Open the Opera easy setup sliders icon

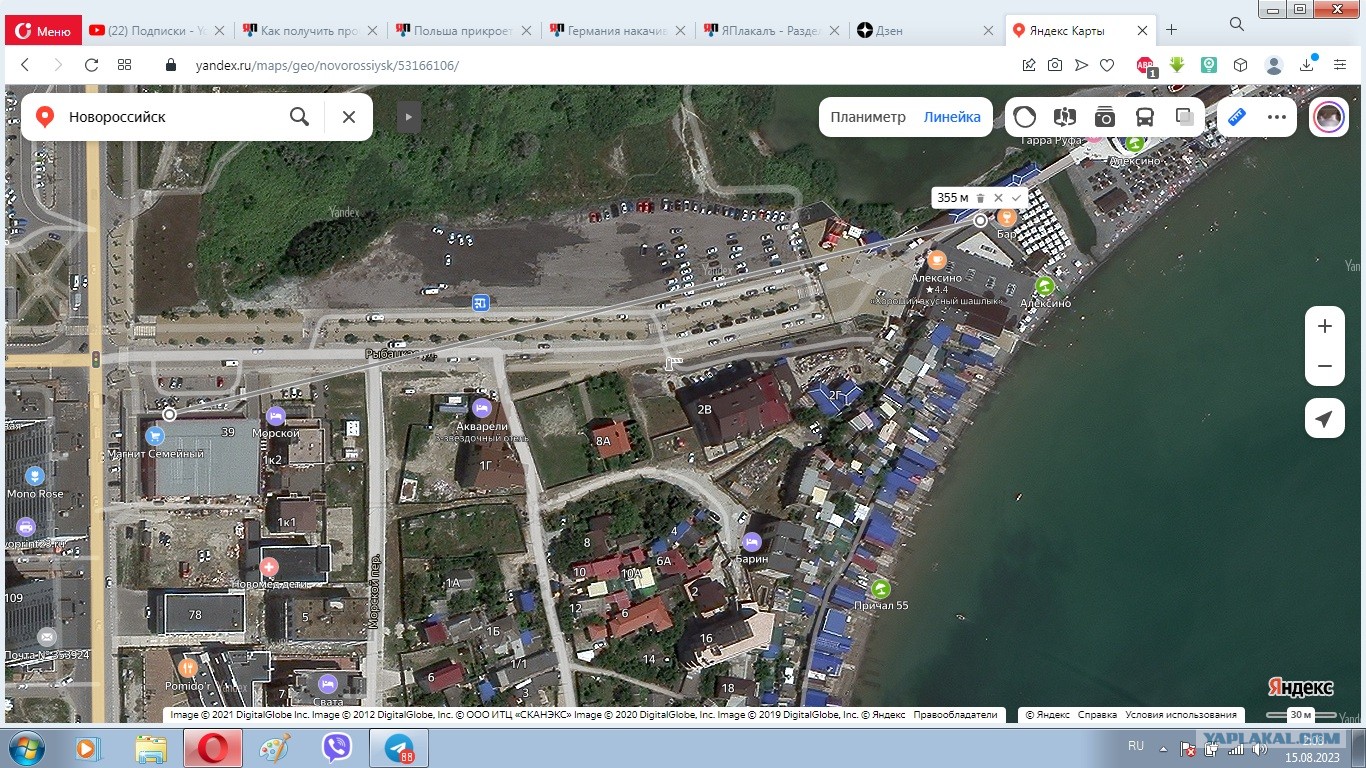click(1340, 65)
